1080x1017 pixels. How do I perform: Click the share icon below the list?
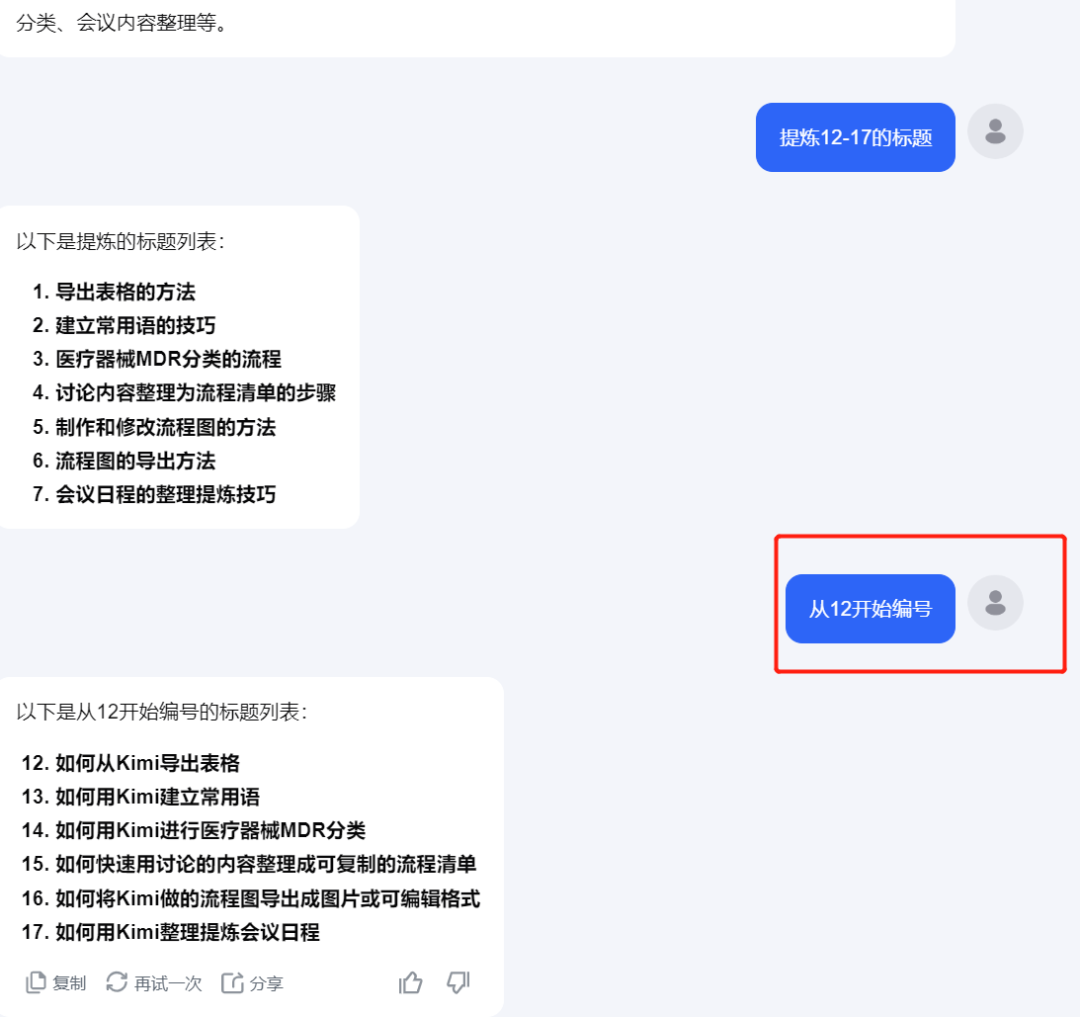click(x=232, y=983)
